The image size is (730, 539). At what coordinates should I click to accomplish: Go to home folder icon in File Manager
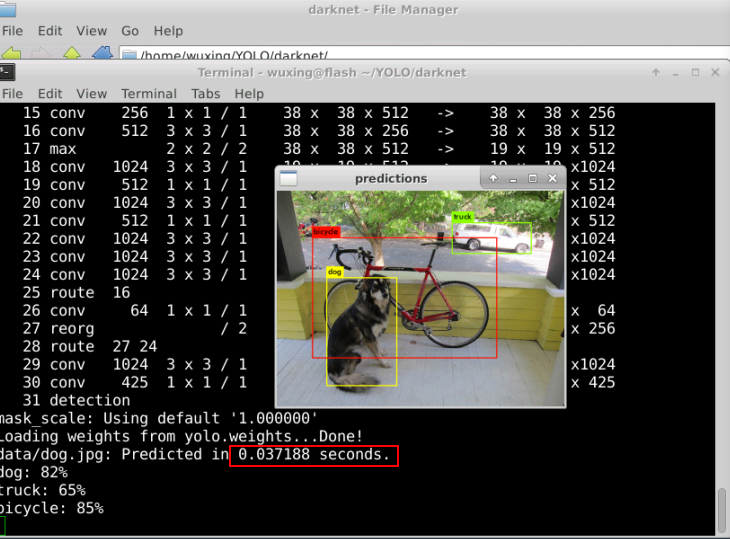[102, 53]
